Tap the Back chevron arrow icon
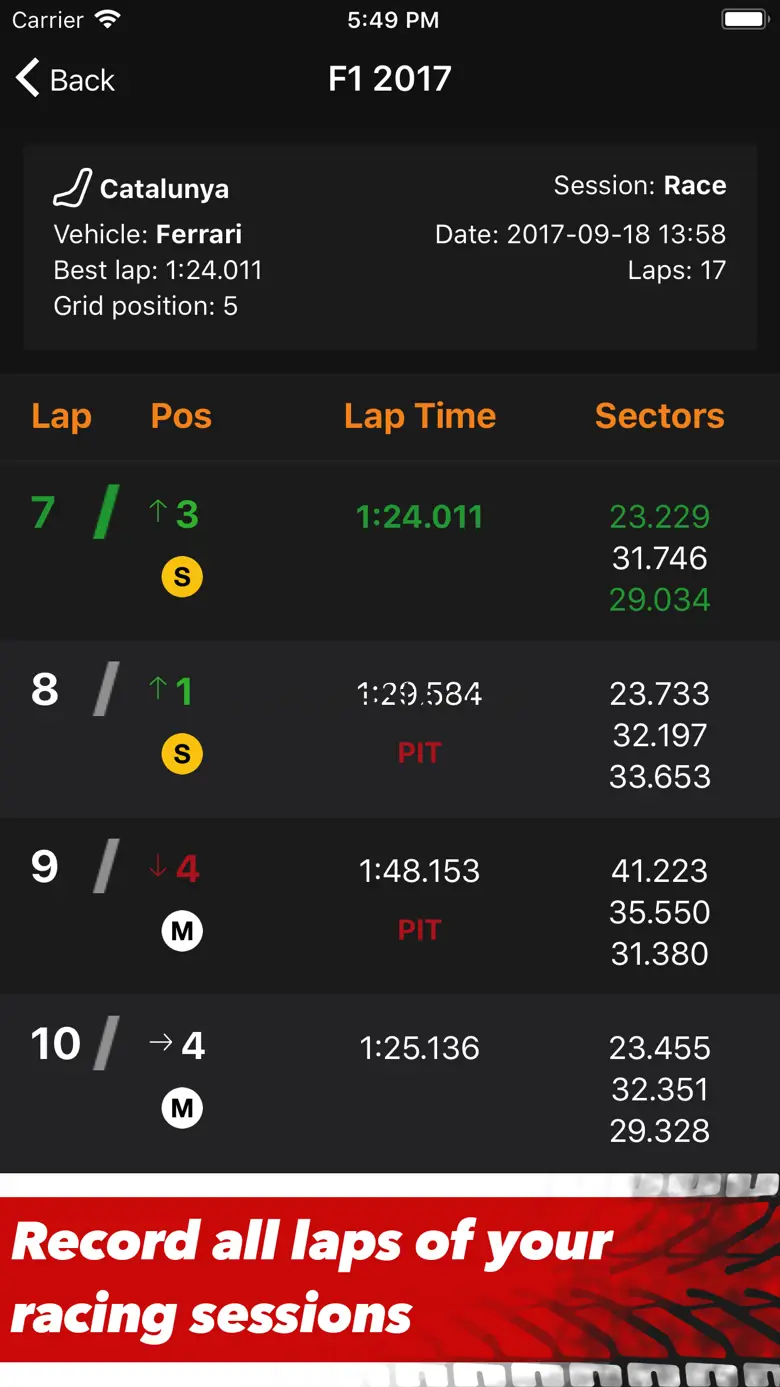Image resolution: width=780 pixels, height=1387 pixels. coord(27,78)
